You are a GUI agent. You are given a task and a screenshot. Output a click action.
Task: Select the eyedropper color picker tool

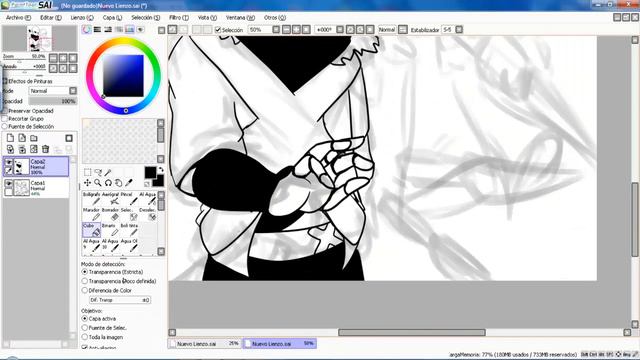129,183
